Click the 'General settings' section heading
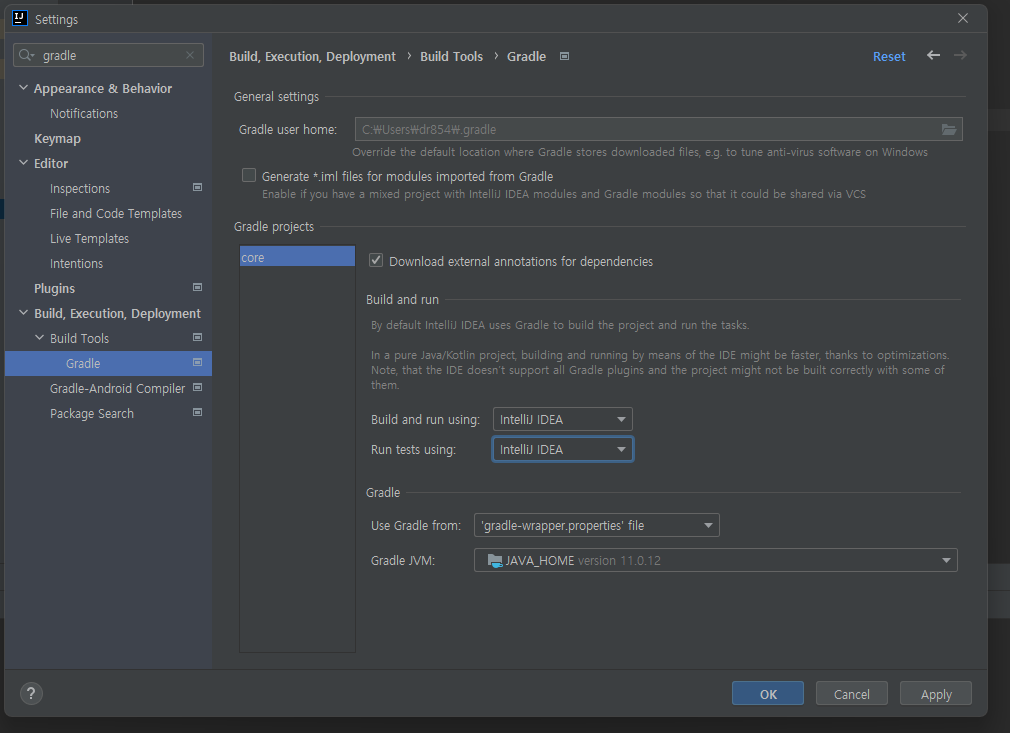 276,97
